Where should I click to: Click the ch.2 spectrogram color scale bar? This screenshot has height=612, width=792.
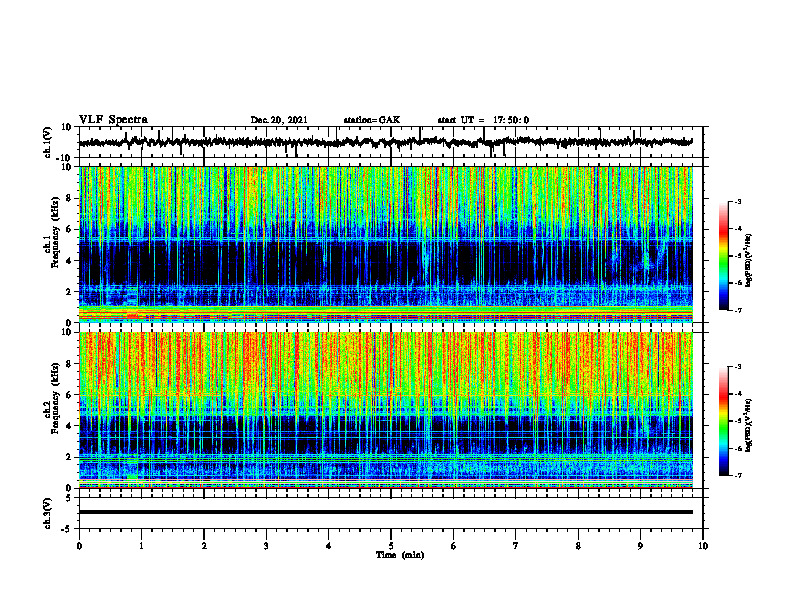[724, 421]
